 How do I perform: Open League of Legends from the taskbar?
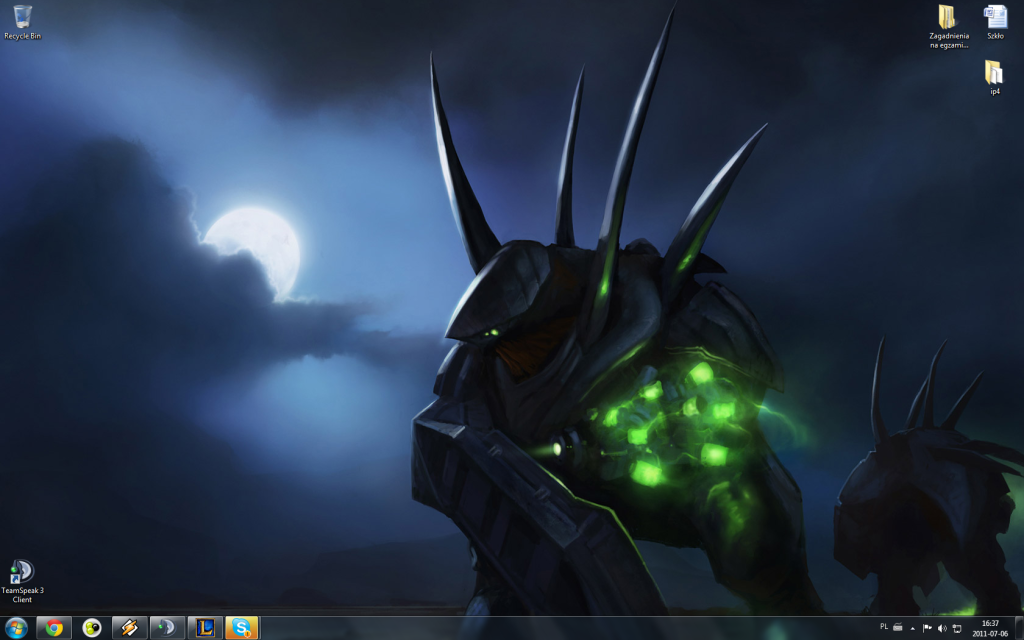(x=205, y=628)
